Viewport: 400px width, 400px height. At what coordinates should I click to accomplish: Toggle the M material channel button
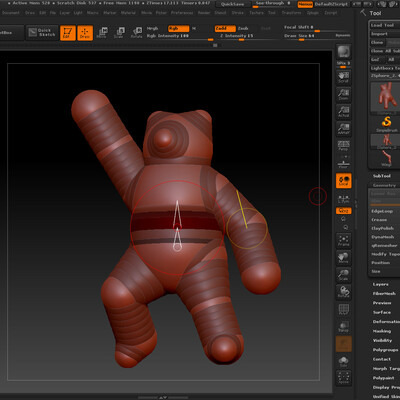[x=194, y=29]
